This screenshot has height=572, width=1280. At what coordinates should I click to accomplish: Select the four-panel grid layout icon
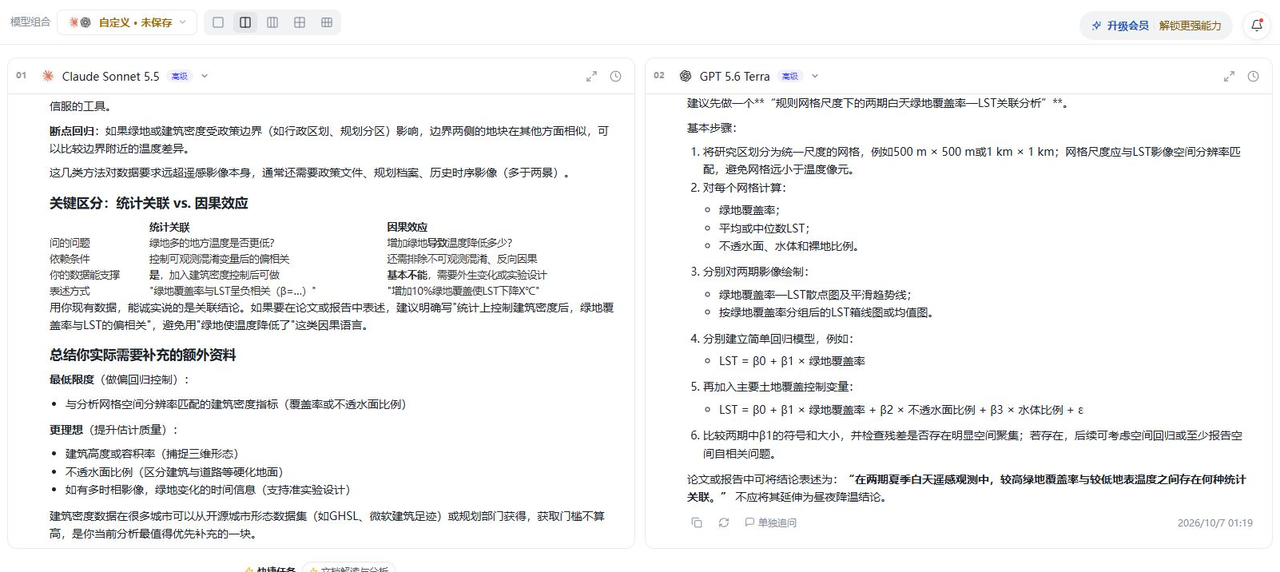click(x=299, y=22)
